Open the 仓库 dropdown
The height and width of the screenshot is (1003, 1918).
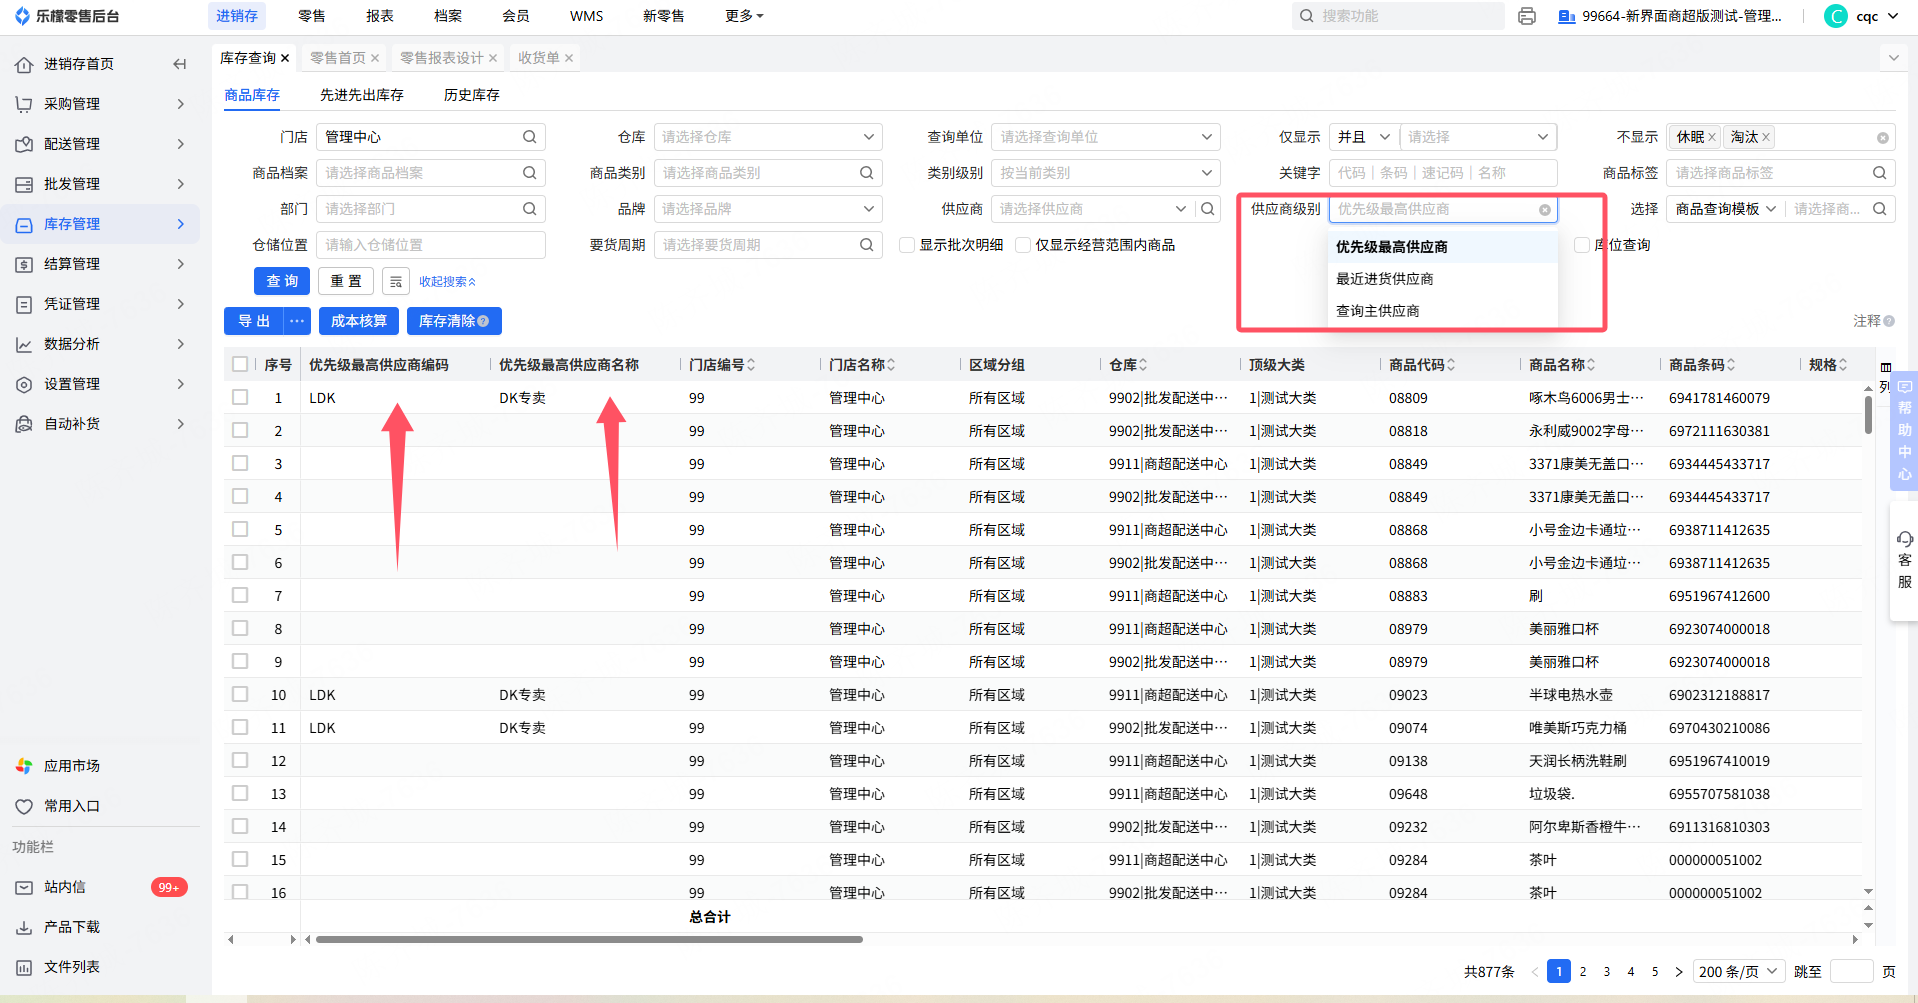768,137
